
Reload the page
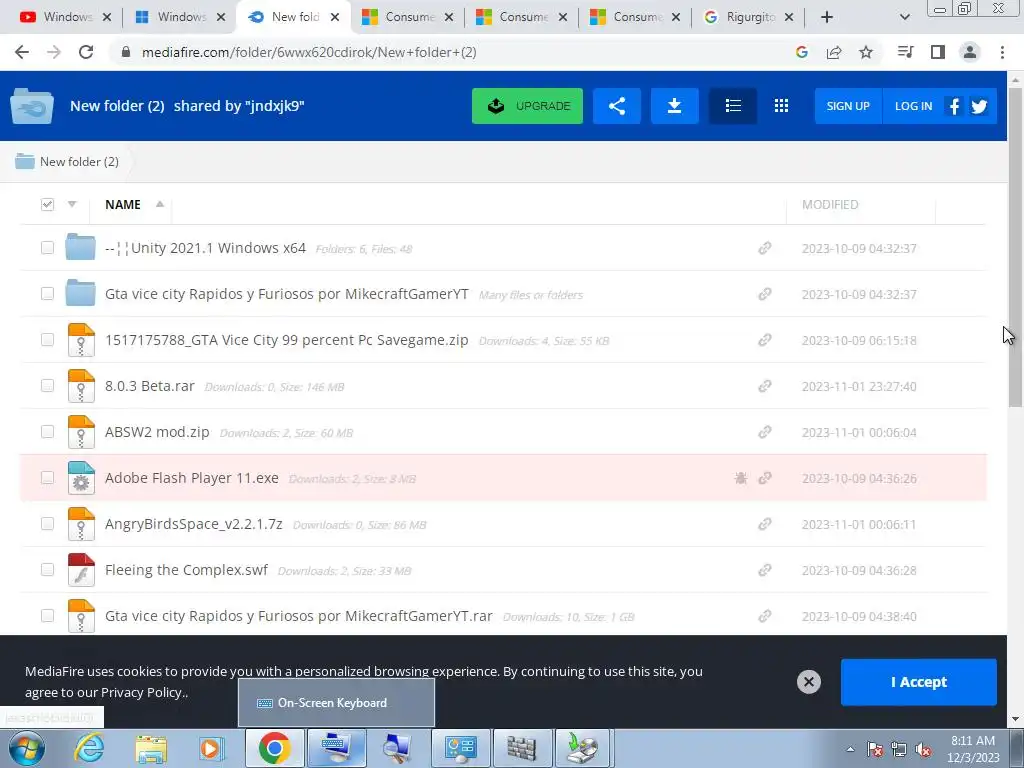coord(86,52)
